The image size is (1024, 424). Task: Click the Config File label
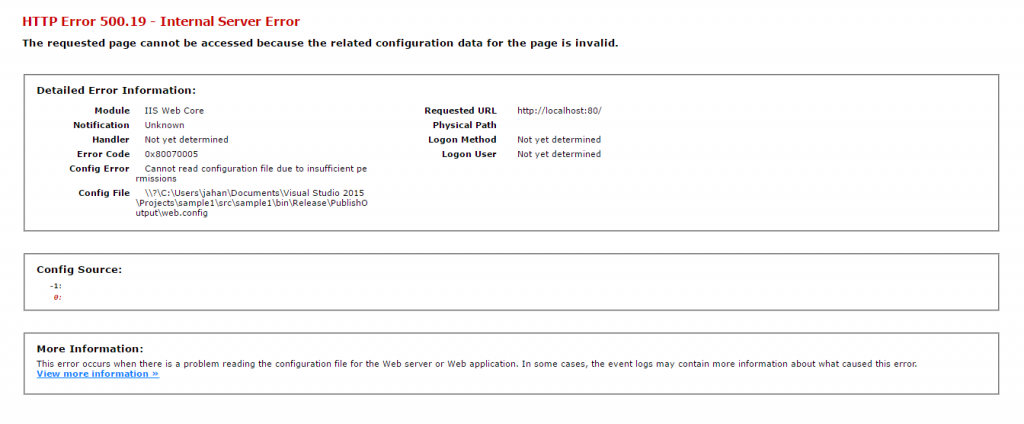click(x=104, y=192)
